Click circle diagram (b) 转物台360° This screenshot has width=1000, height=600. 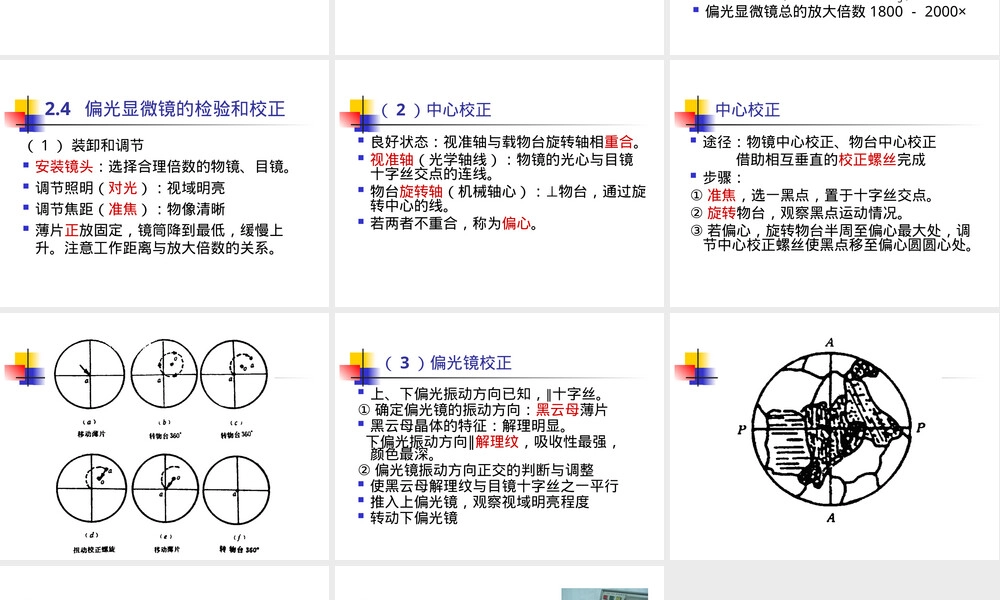[x=165, y=374]
